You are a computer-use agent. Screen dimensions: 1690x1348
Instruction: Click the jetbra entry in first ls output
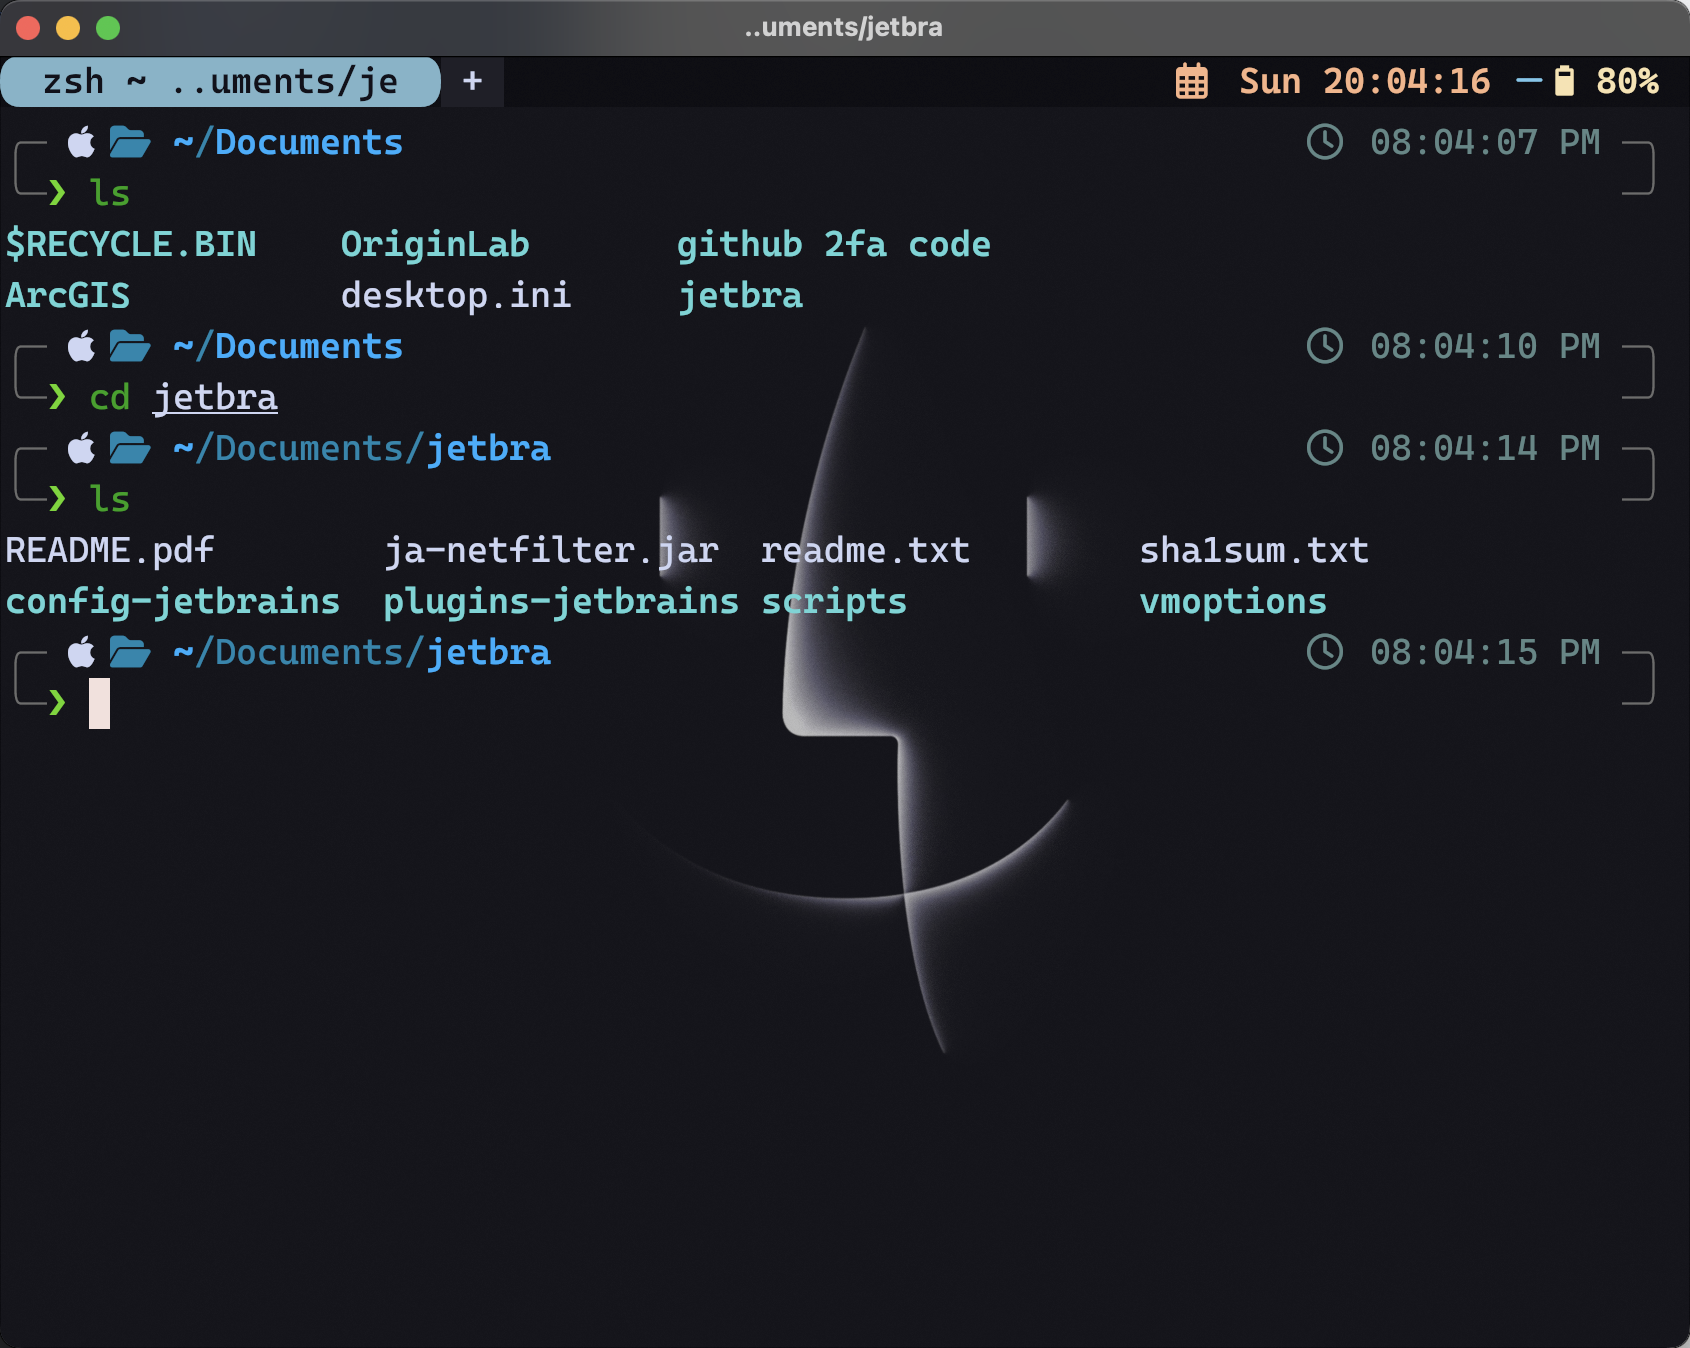740,295
